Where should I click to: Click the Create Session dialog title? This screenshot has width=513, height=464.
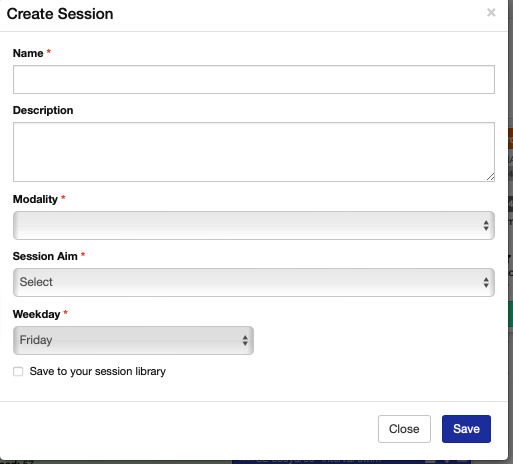(60, 14)
